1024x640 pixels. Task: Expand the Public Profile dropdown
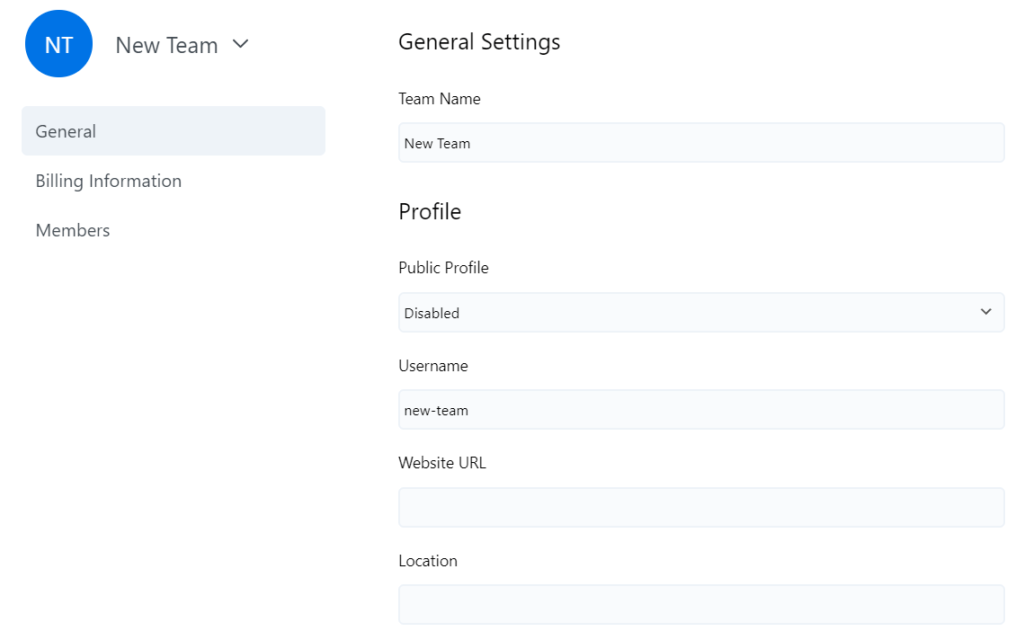(700, 312)
